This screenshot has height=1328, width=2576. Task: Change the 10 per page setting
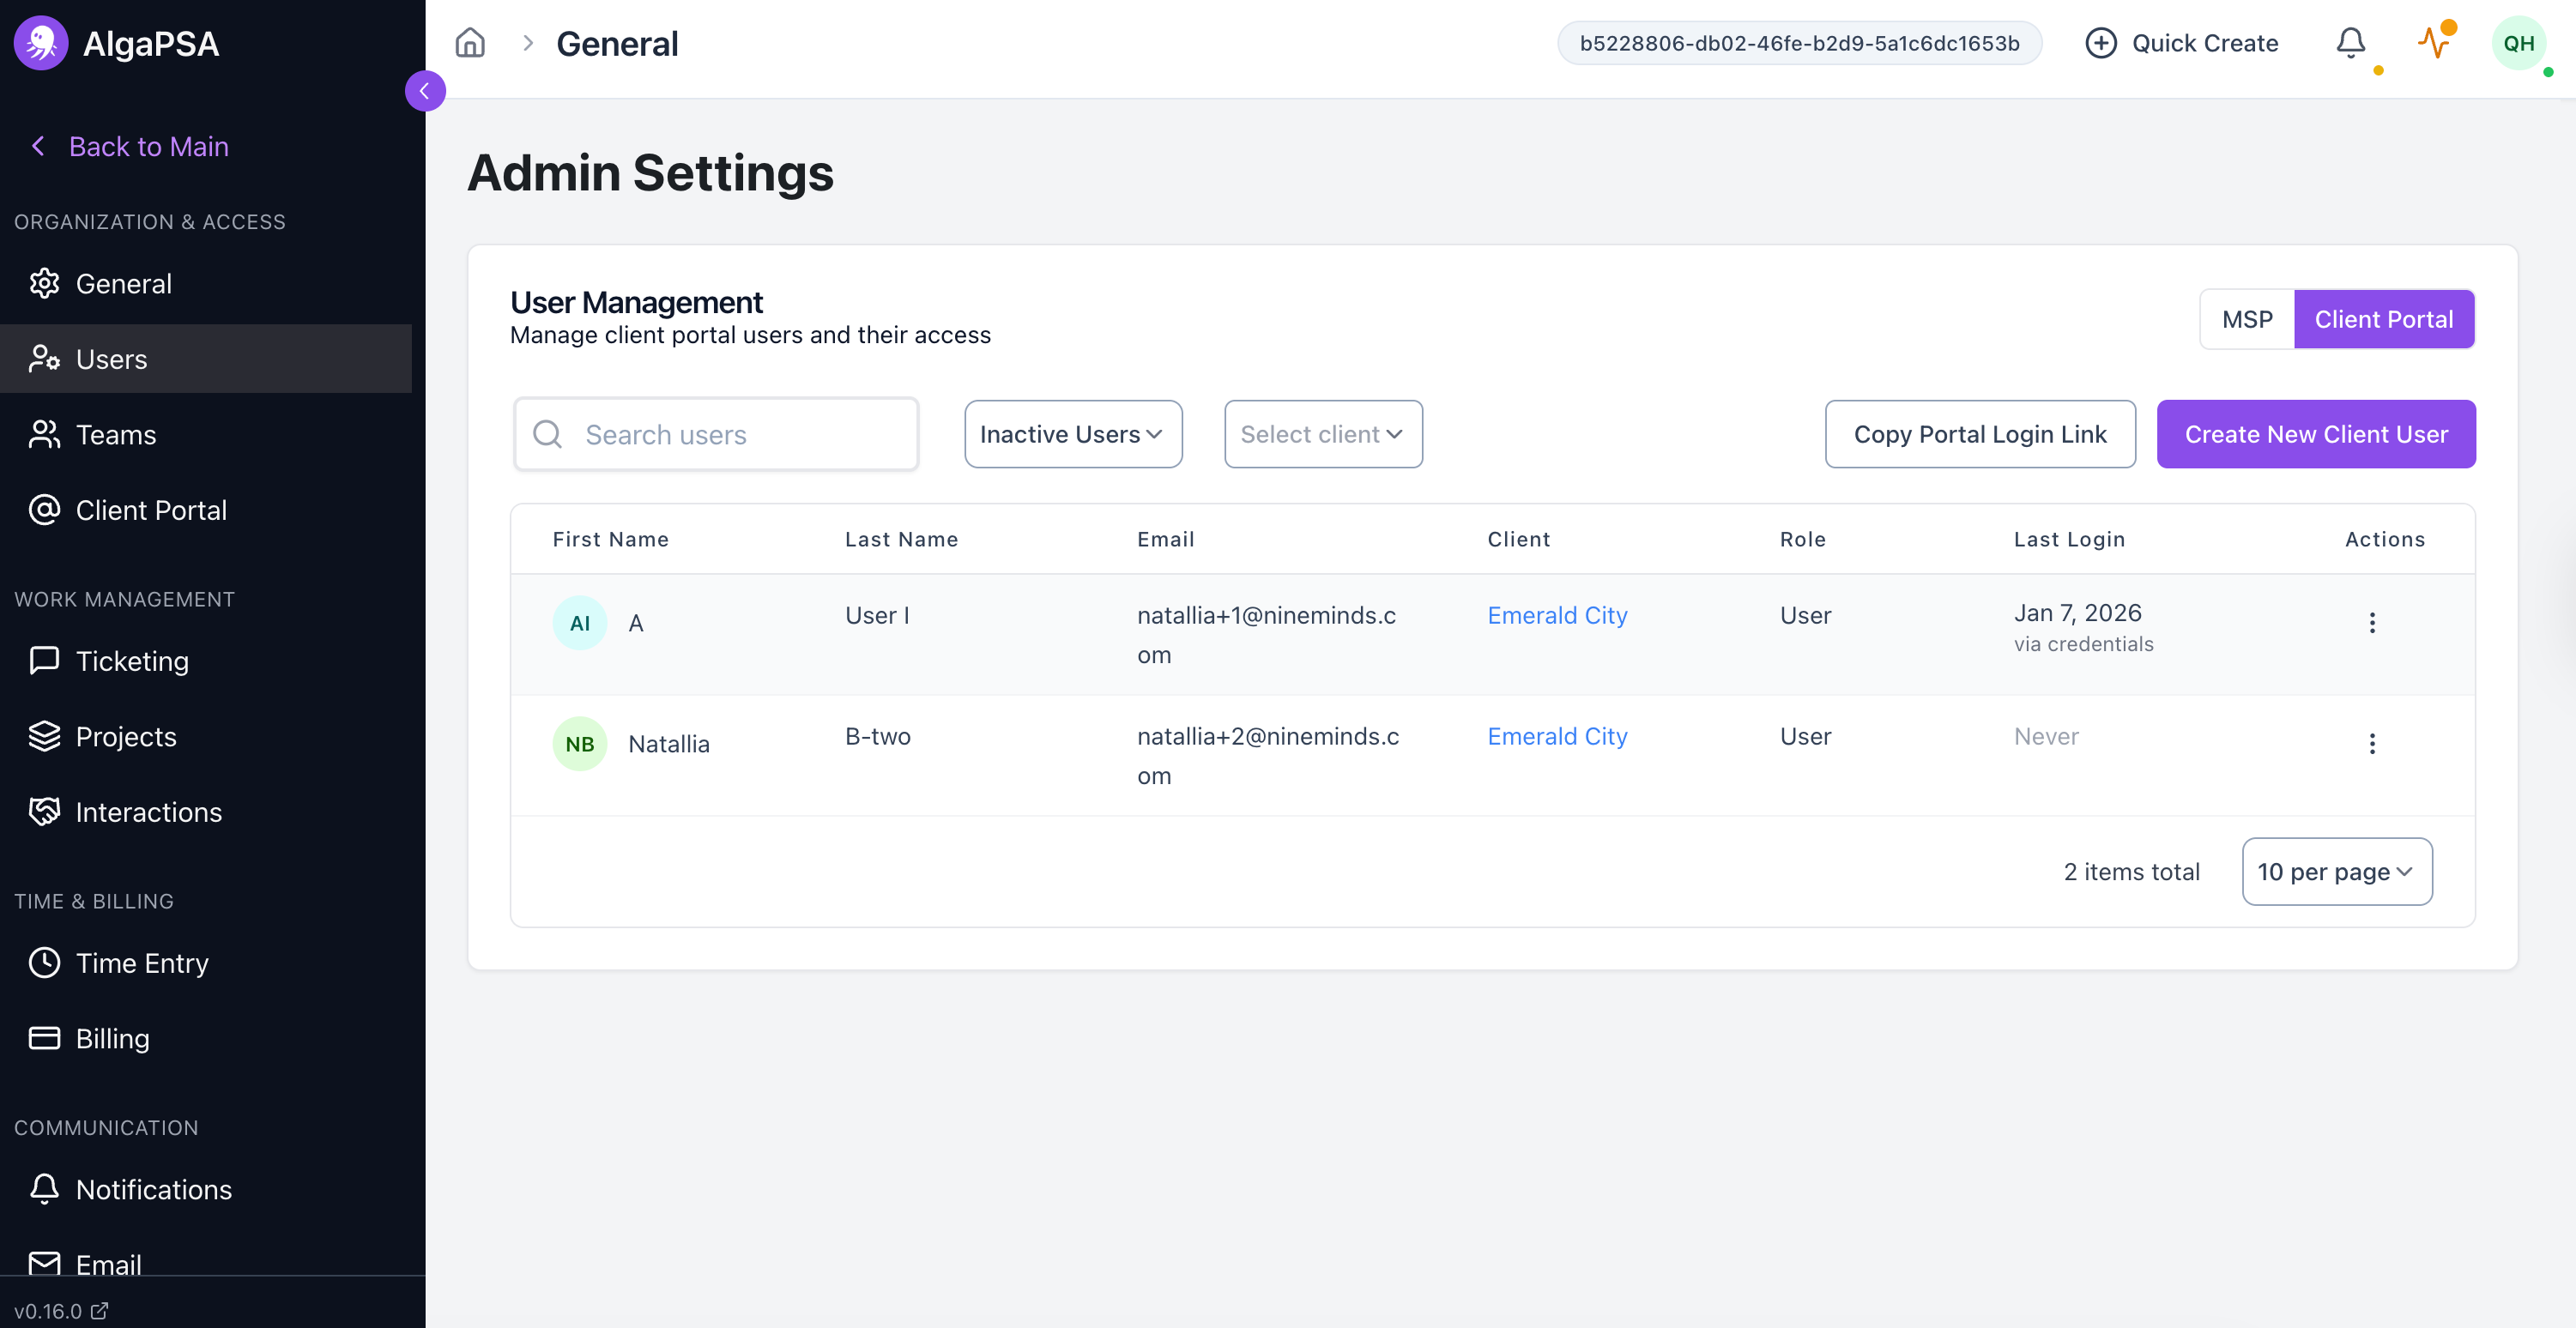click(x=2337, y=871)
